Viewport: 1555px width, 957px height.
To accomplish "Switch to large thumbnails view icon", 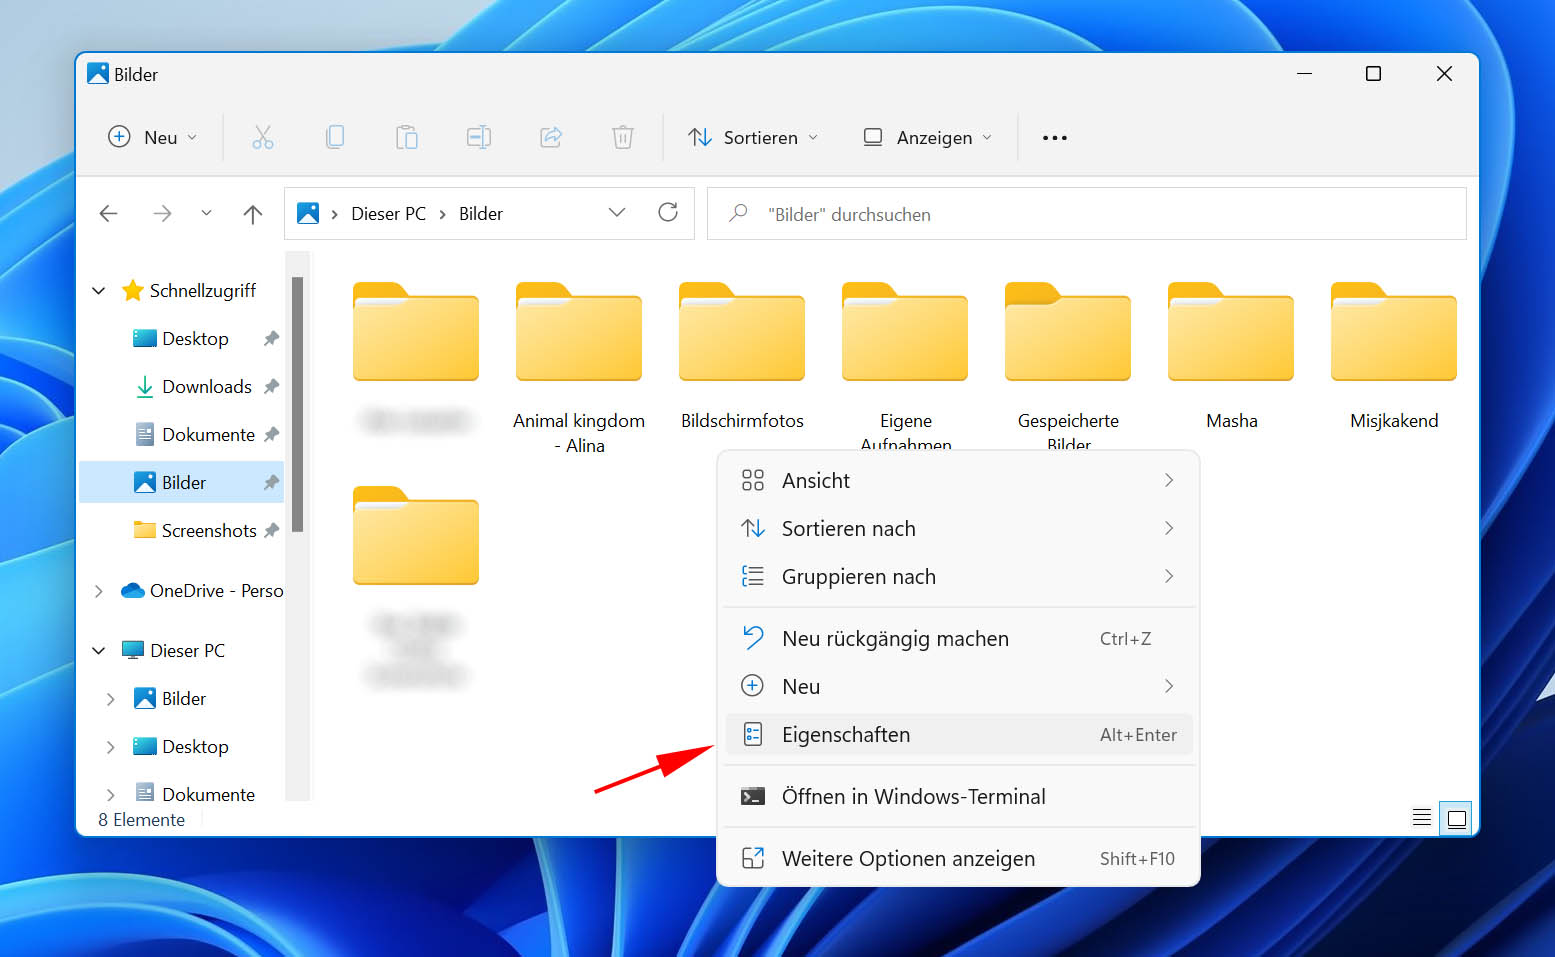I will [x=1456, y=818].
